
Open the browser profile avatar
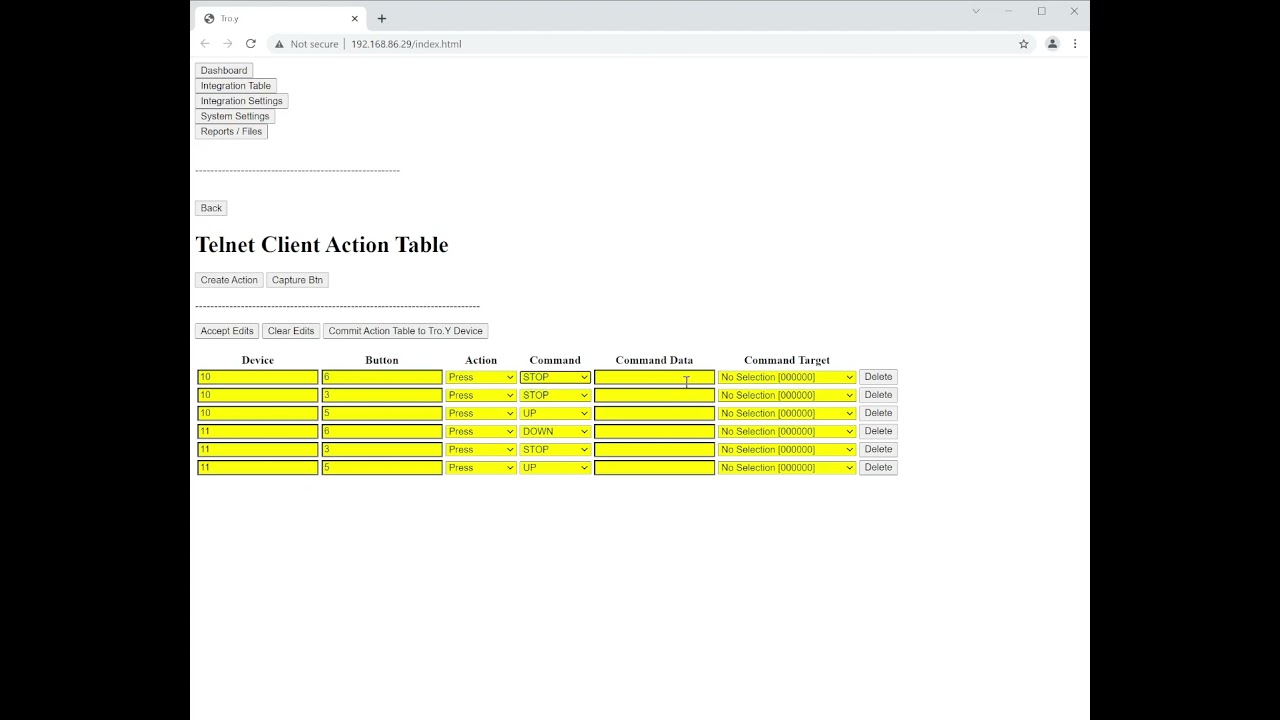(1052, 44)
